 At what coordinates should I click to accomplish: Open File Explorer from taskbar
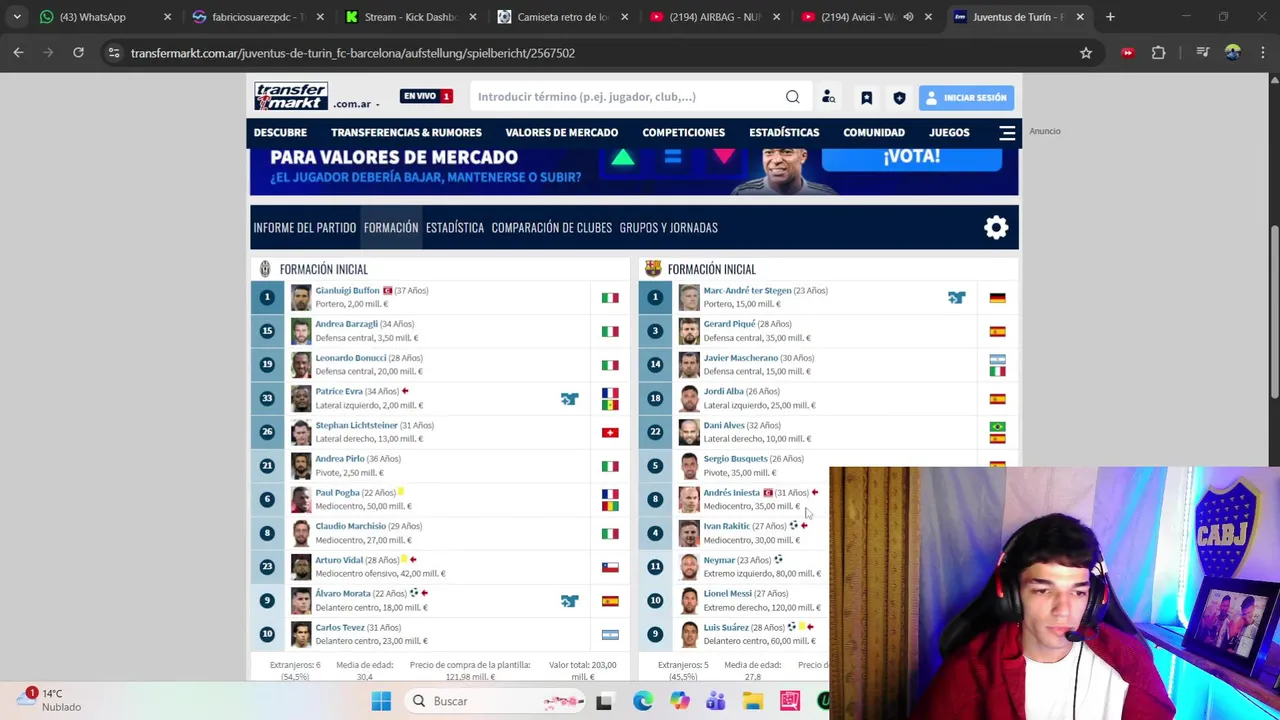point(753,701)
